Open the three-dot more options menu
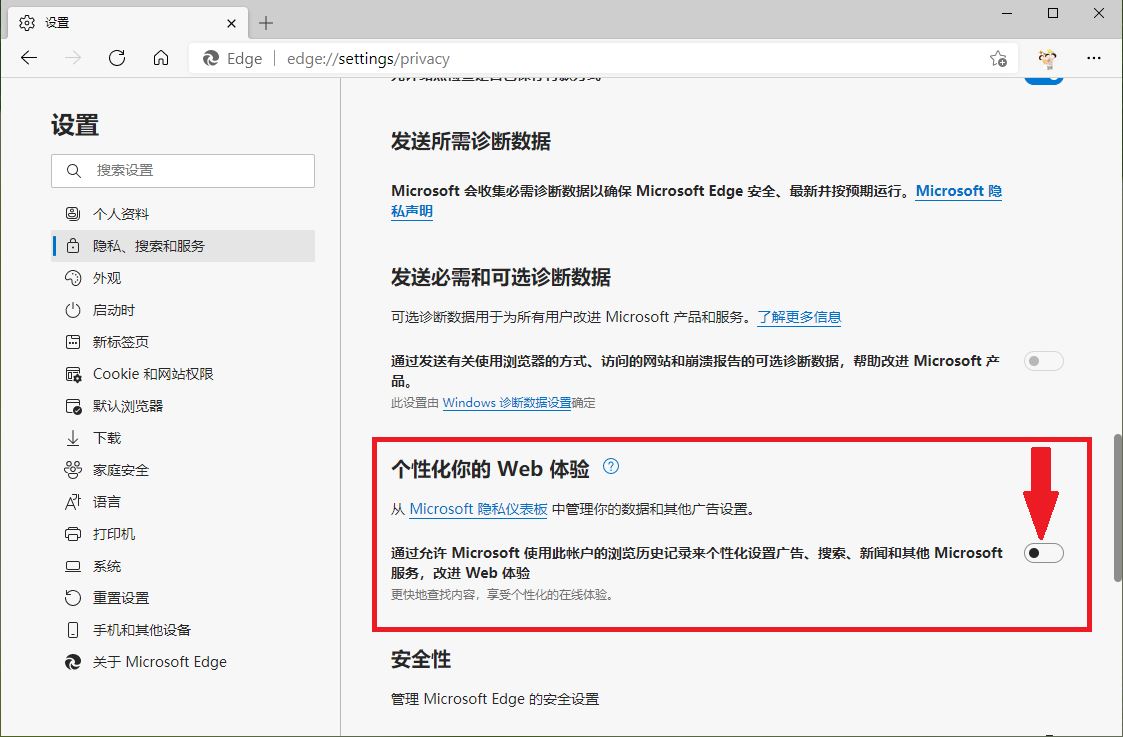The width and height of the screenshot is (1123, 737). [1094, 58]
